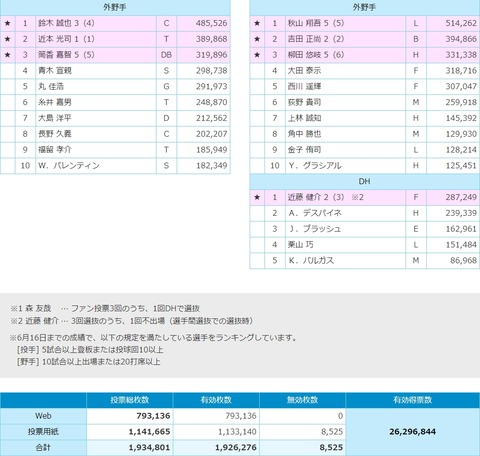This screenshot has height=456, width=480.
Task: Select player name W. バレンティン
Action: pos(69,166)
